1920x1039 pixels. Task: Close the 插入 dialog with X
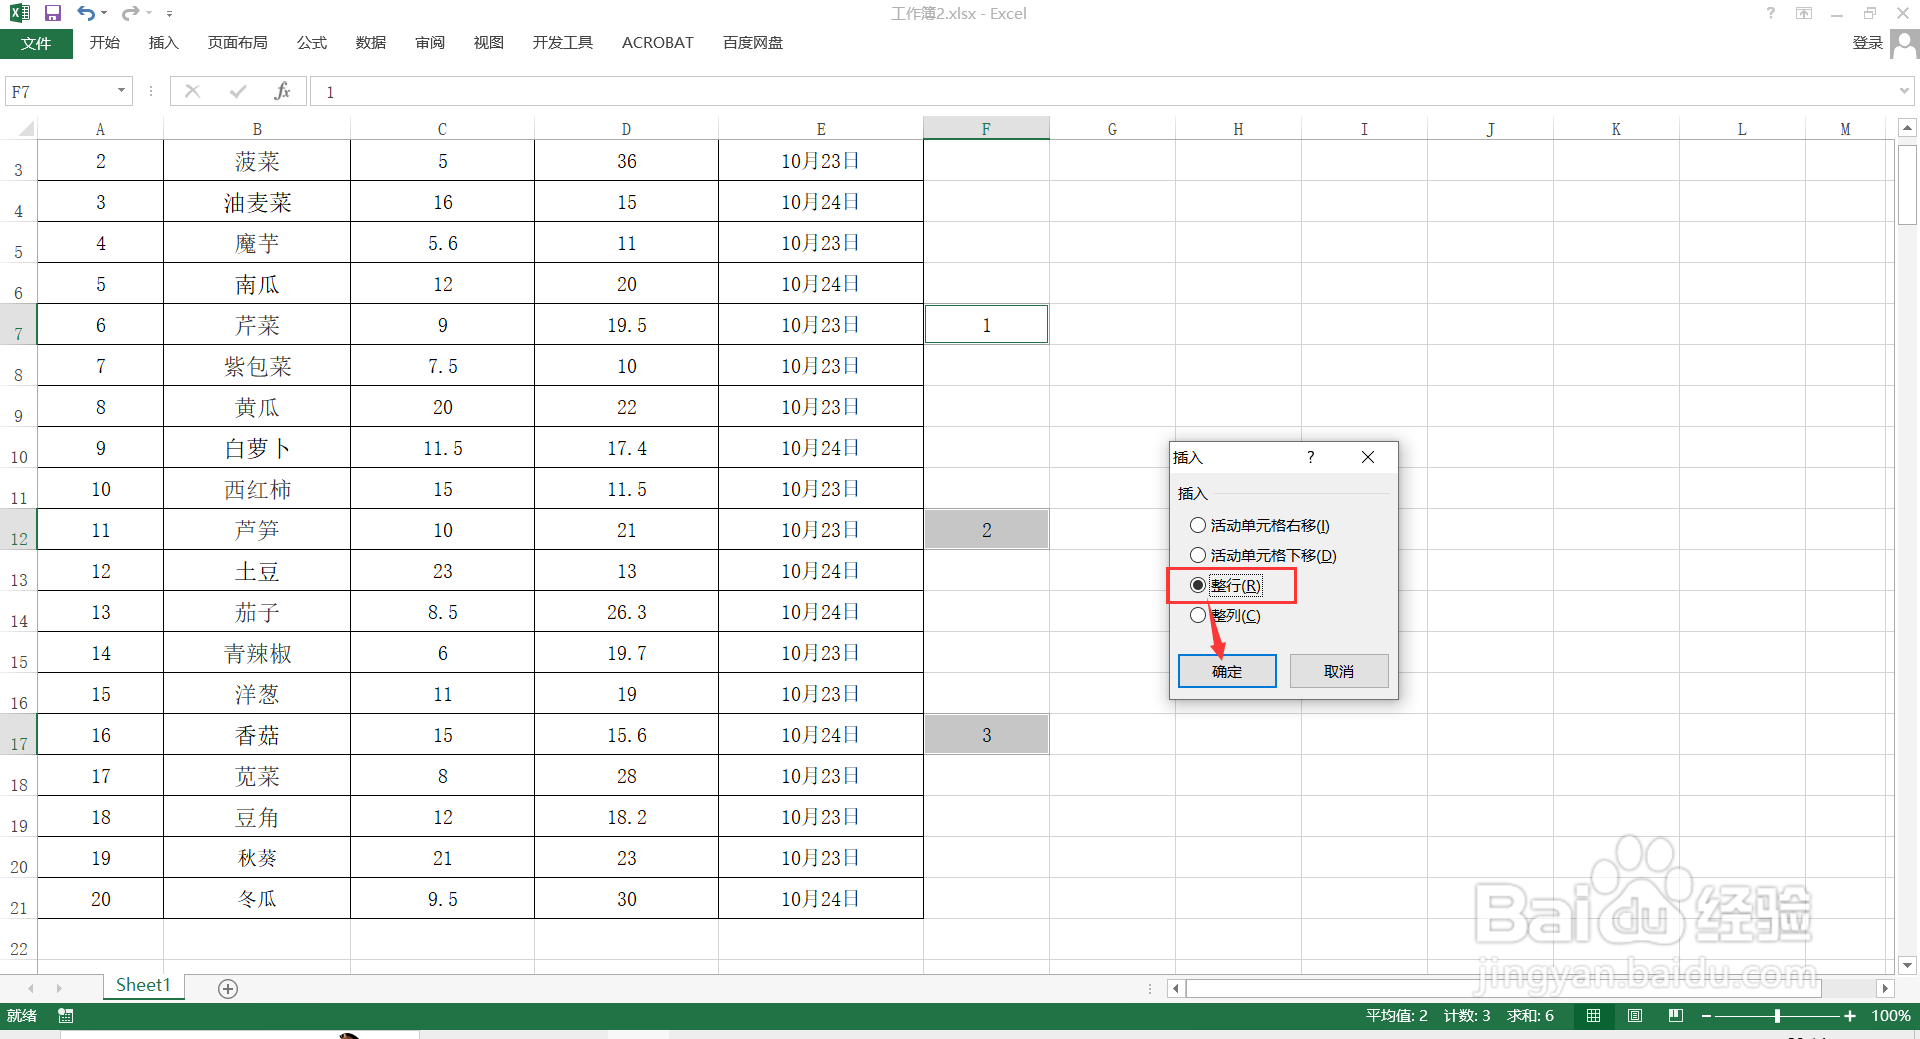pos(1368,457)
